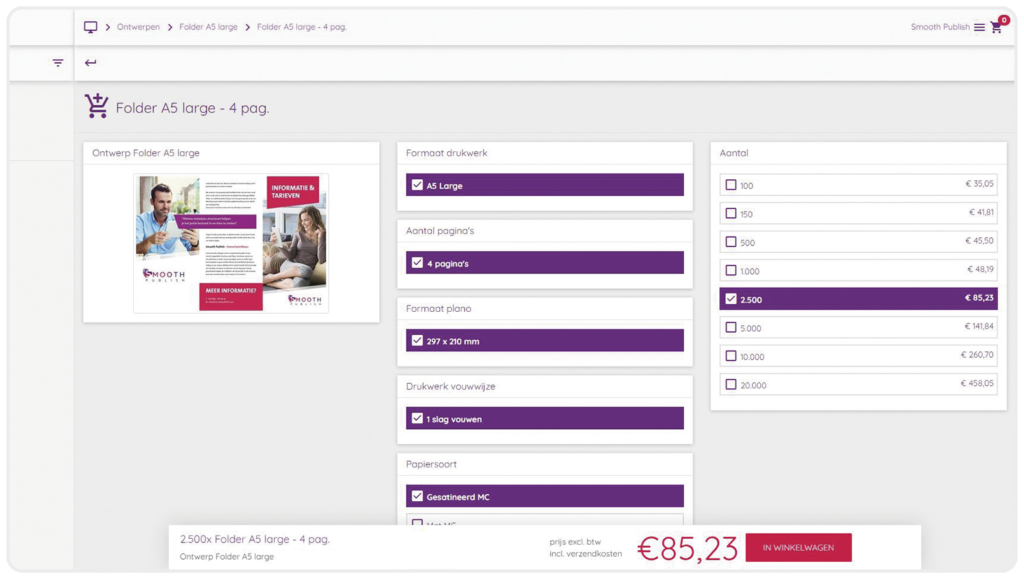
Task: Click the back arrow icon
Action: tap(91, 63)
